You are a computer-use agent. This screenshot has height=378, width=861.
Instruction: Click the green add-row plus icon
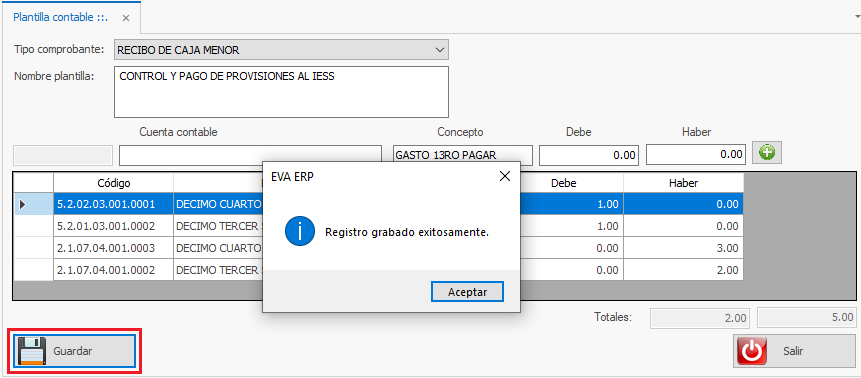click(x=767, y=153)
